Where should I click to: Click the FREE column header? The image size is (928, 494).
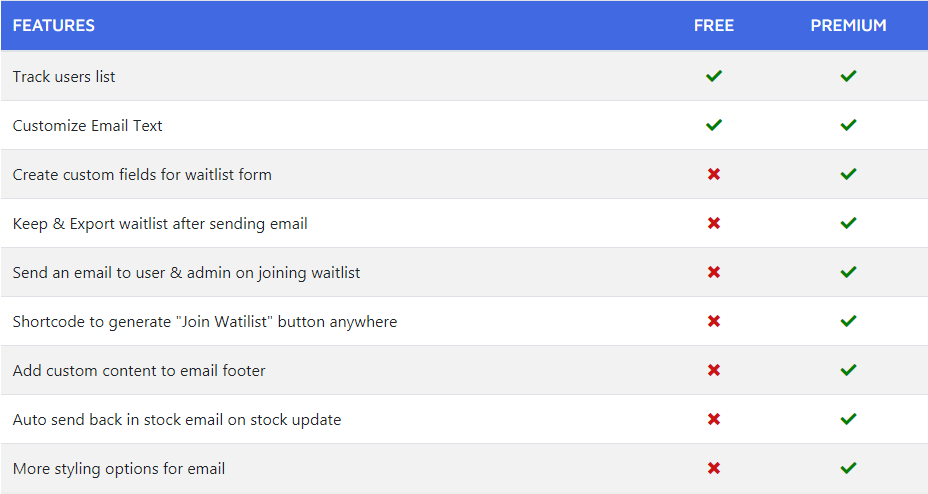[x=714, y=26]
